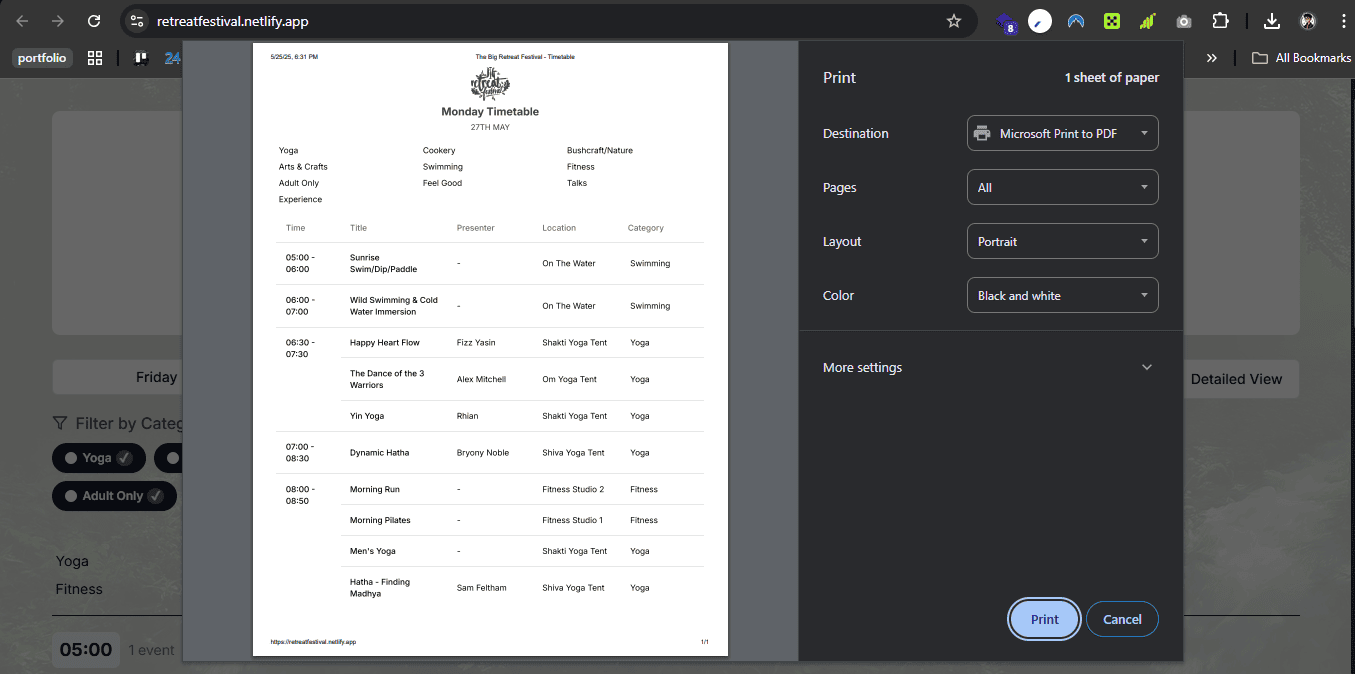Viewport: 1355px width, 674px height.
Task: Open the Destination dropdown Microsoft Print to PDF
Action: point(1062,133)
